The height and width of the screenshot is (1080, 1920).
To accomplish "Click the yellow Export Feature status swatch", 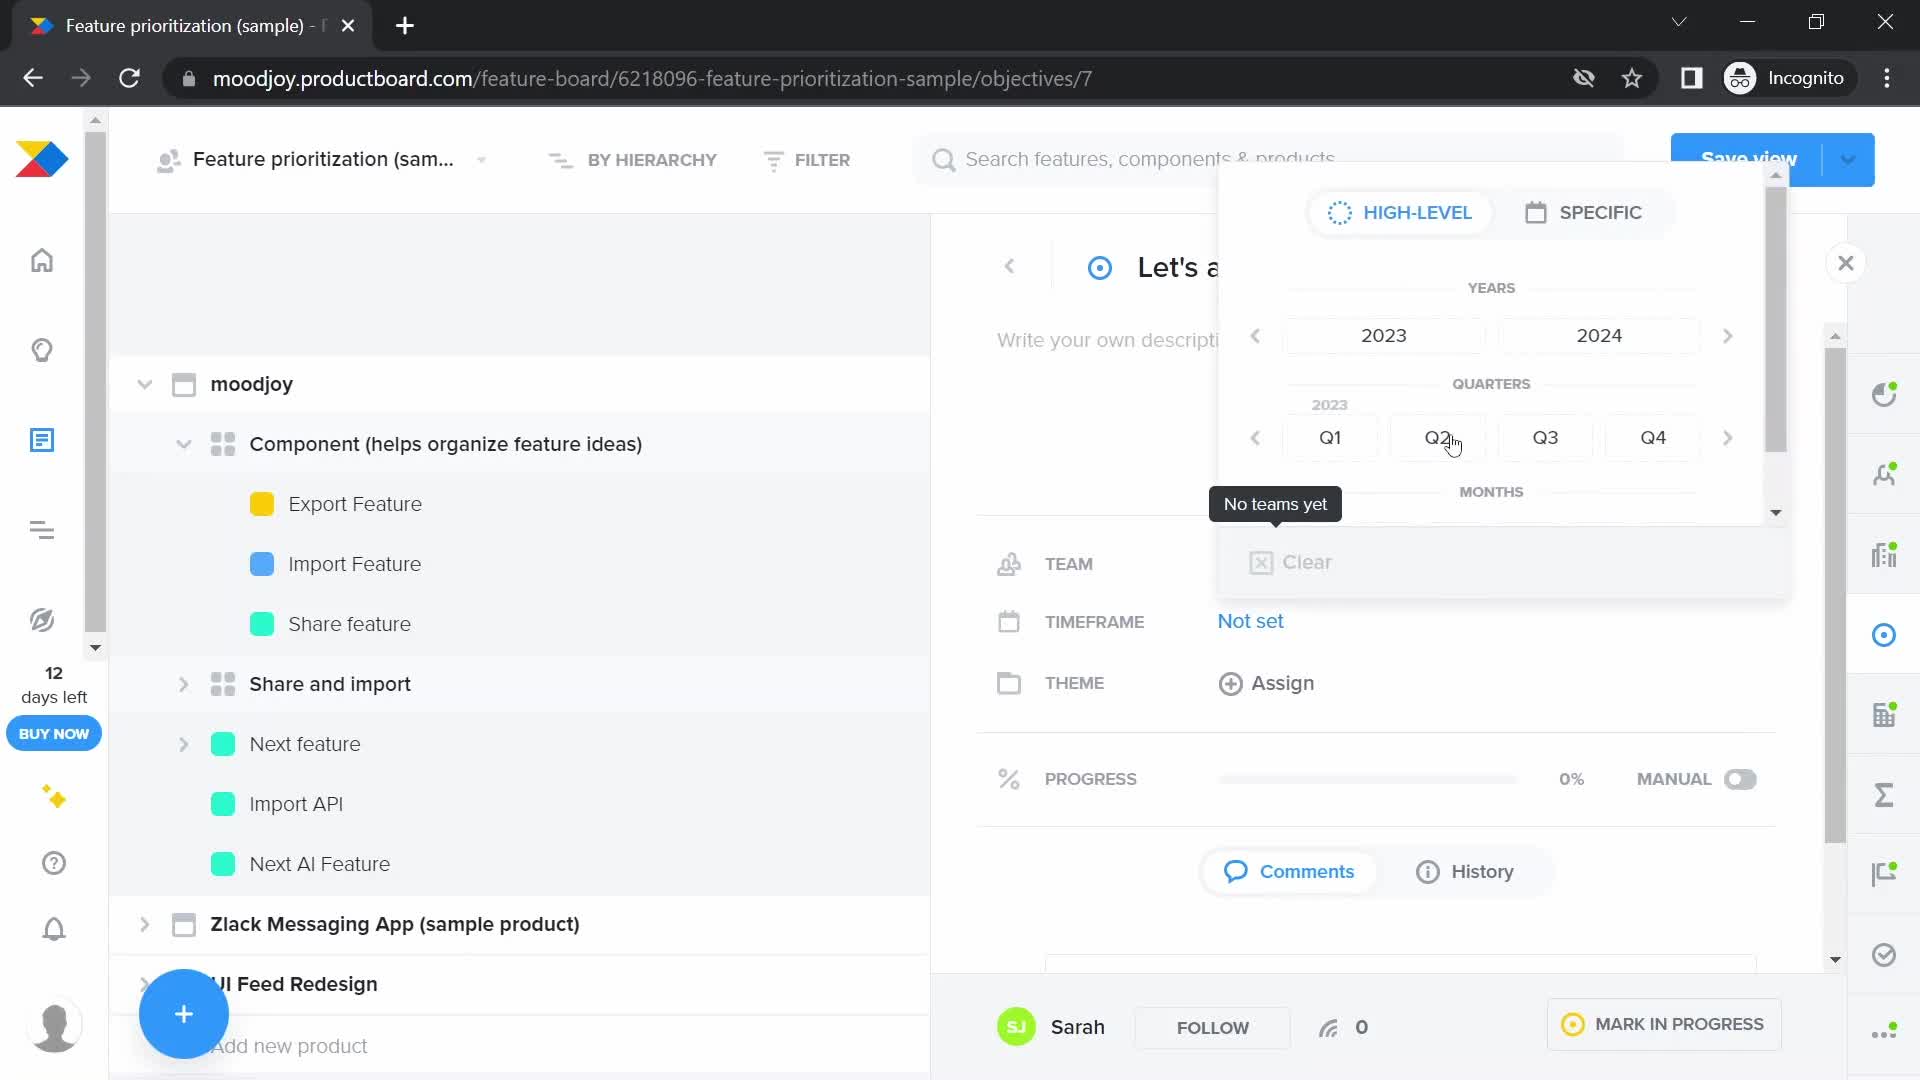I will pyautogui.click(x=262, y=504).
